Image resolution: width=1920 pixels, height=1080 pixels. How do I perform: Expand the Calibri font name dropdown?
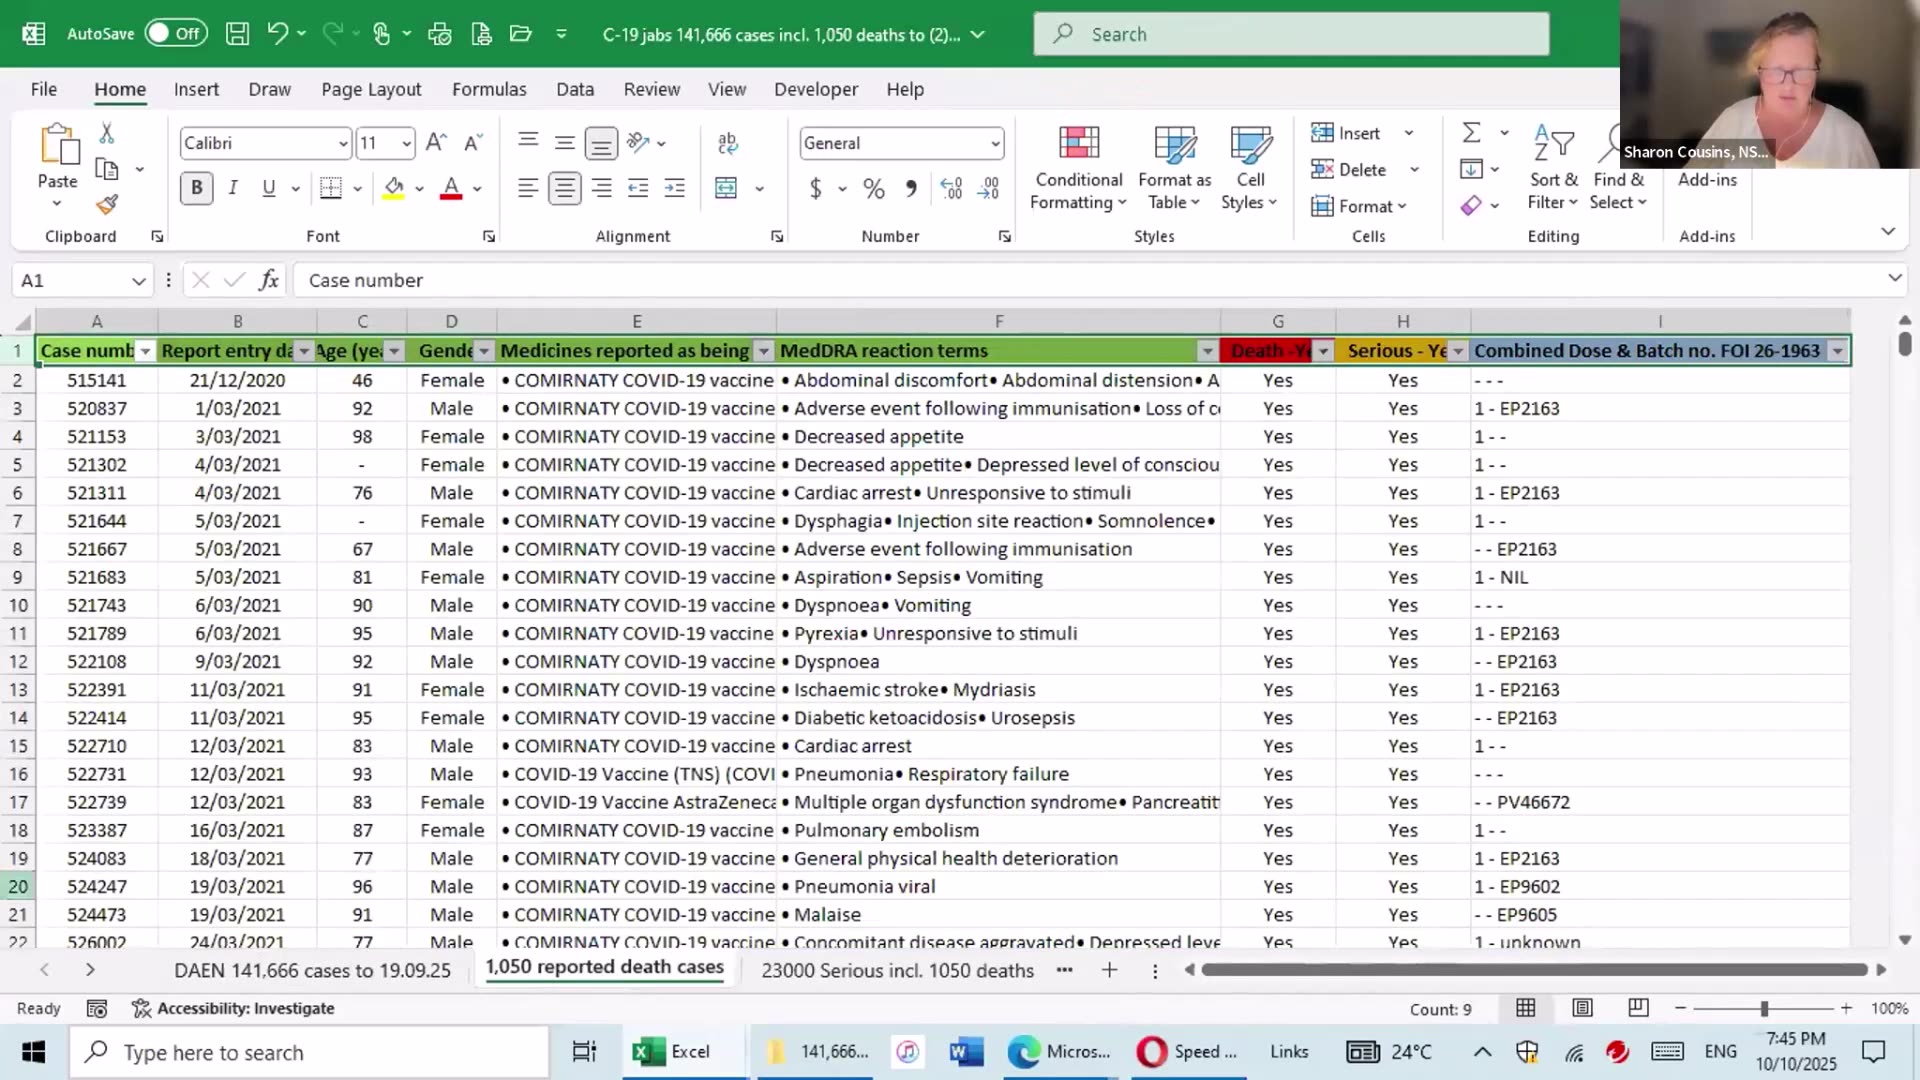343,143
